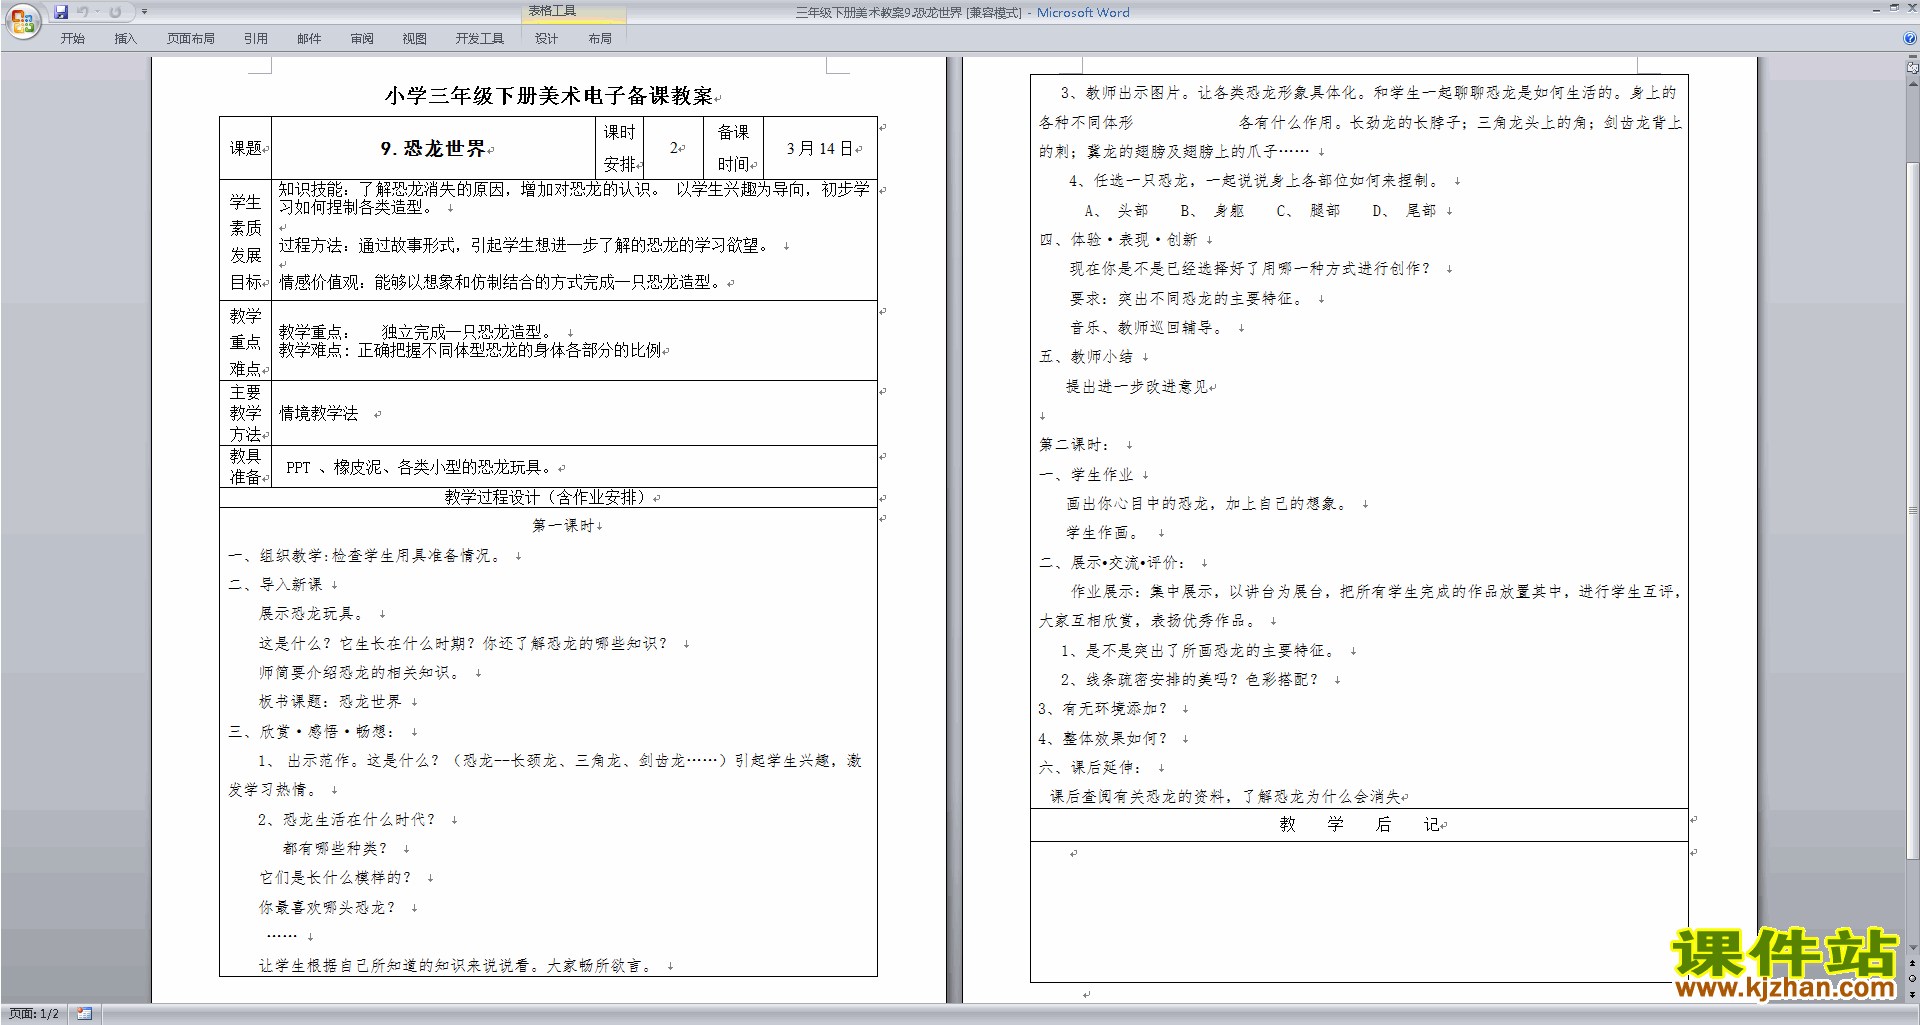Click the vertical scrollbar down arrow
The height and width of the screenshot is (1025, 1920).
[x=1913, y=948]
